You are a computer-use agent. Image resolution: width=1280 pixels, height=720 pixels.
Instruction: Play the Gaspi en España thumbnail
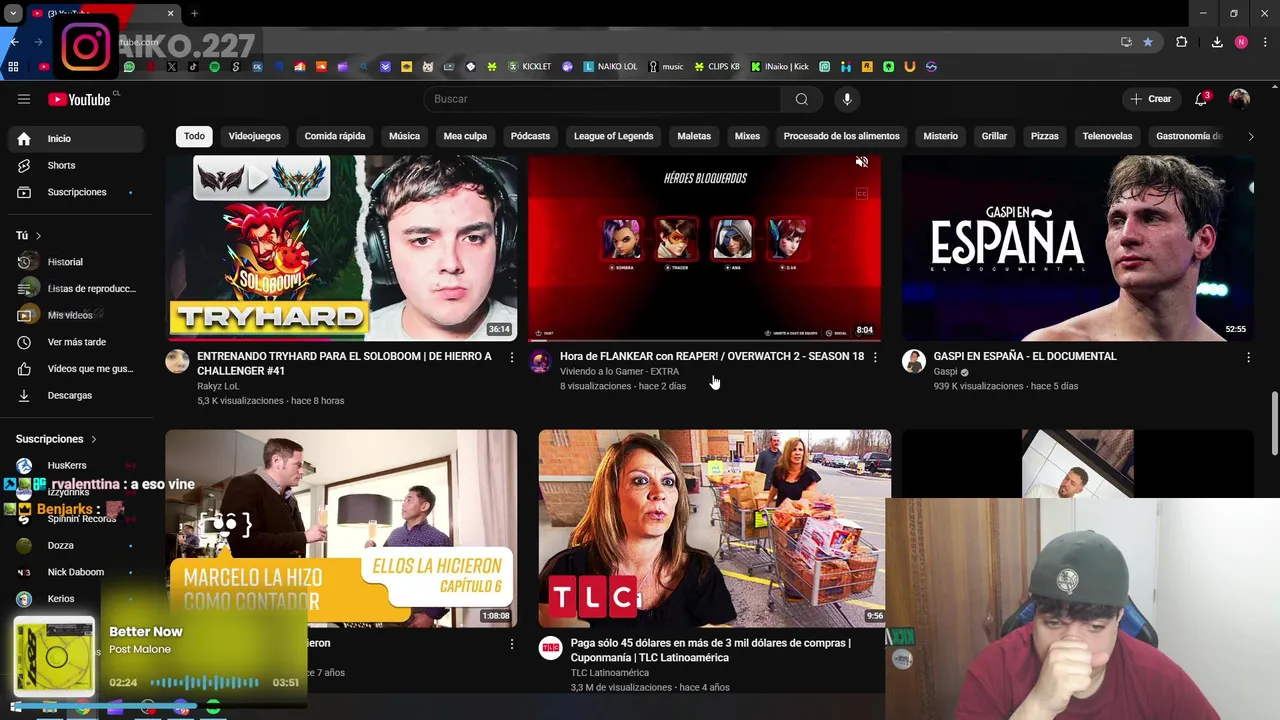point(1078,248)
